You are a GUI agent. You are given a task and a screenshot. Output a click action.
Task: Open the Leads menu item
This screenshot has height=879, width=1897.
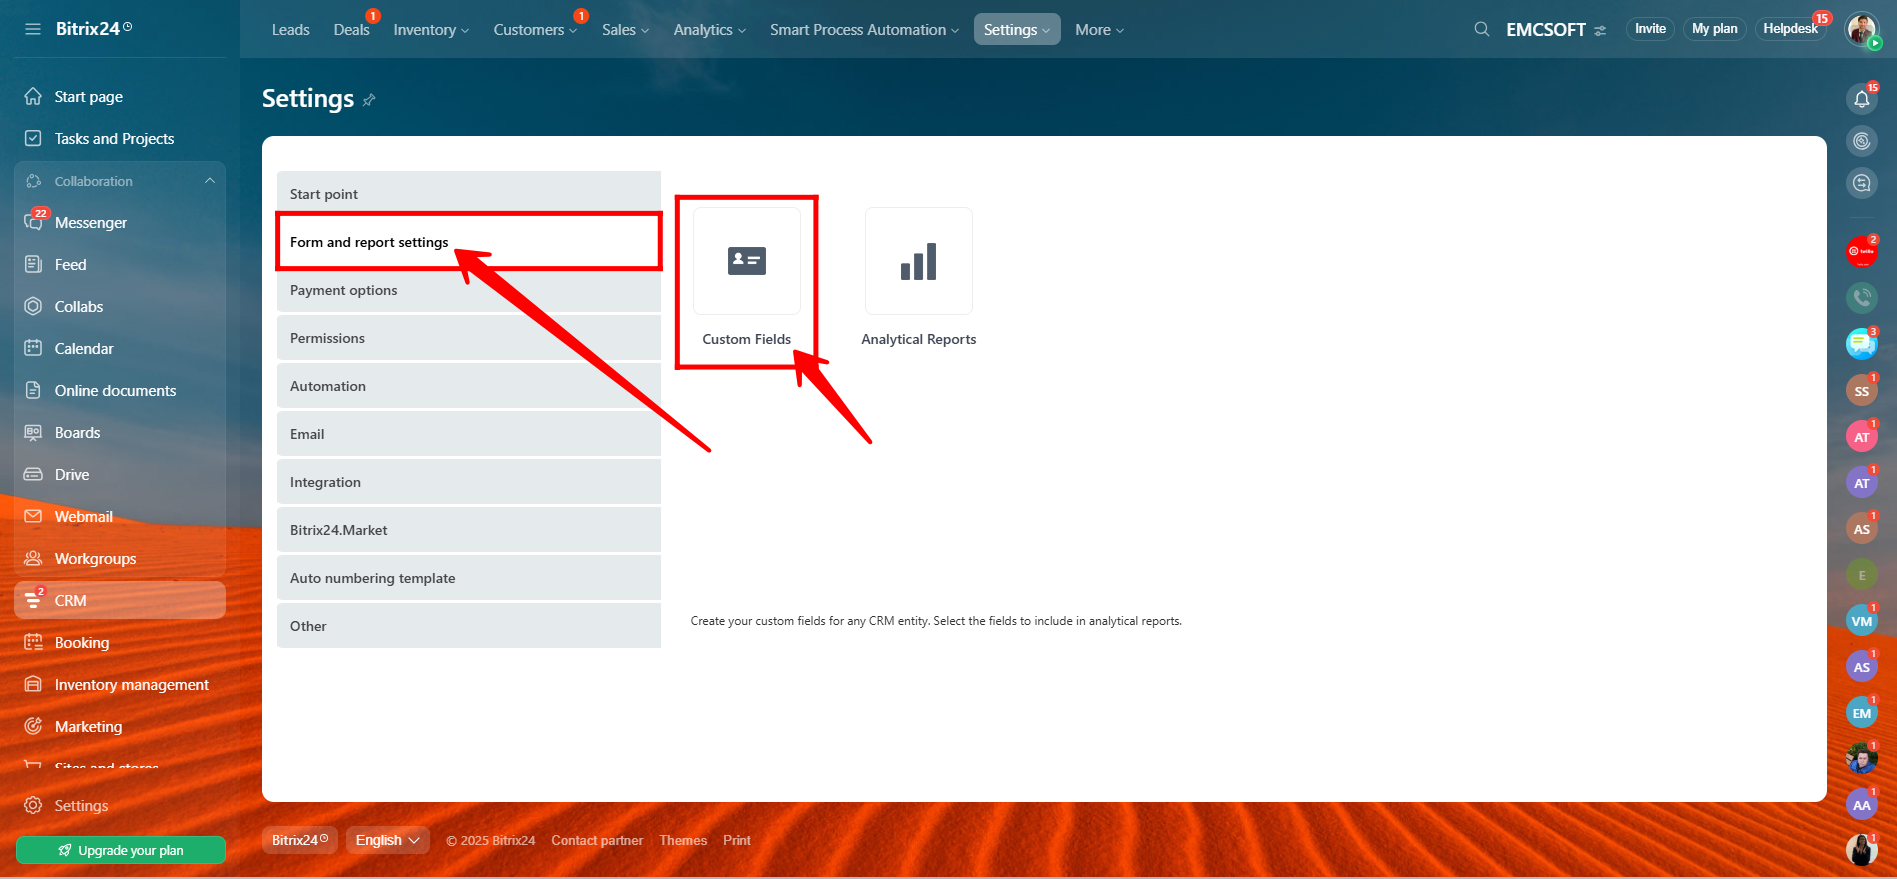coord(290,30)
